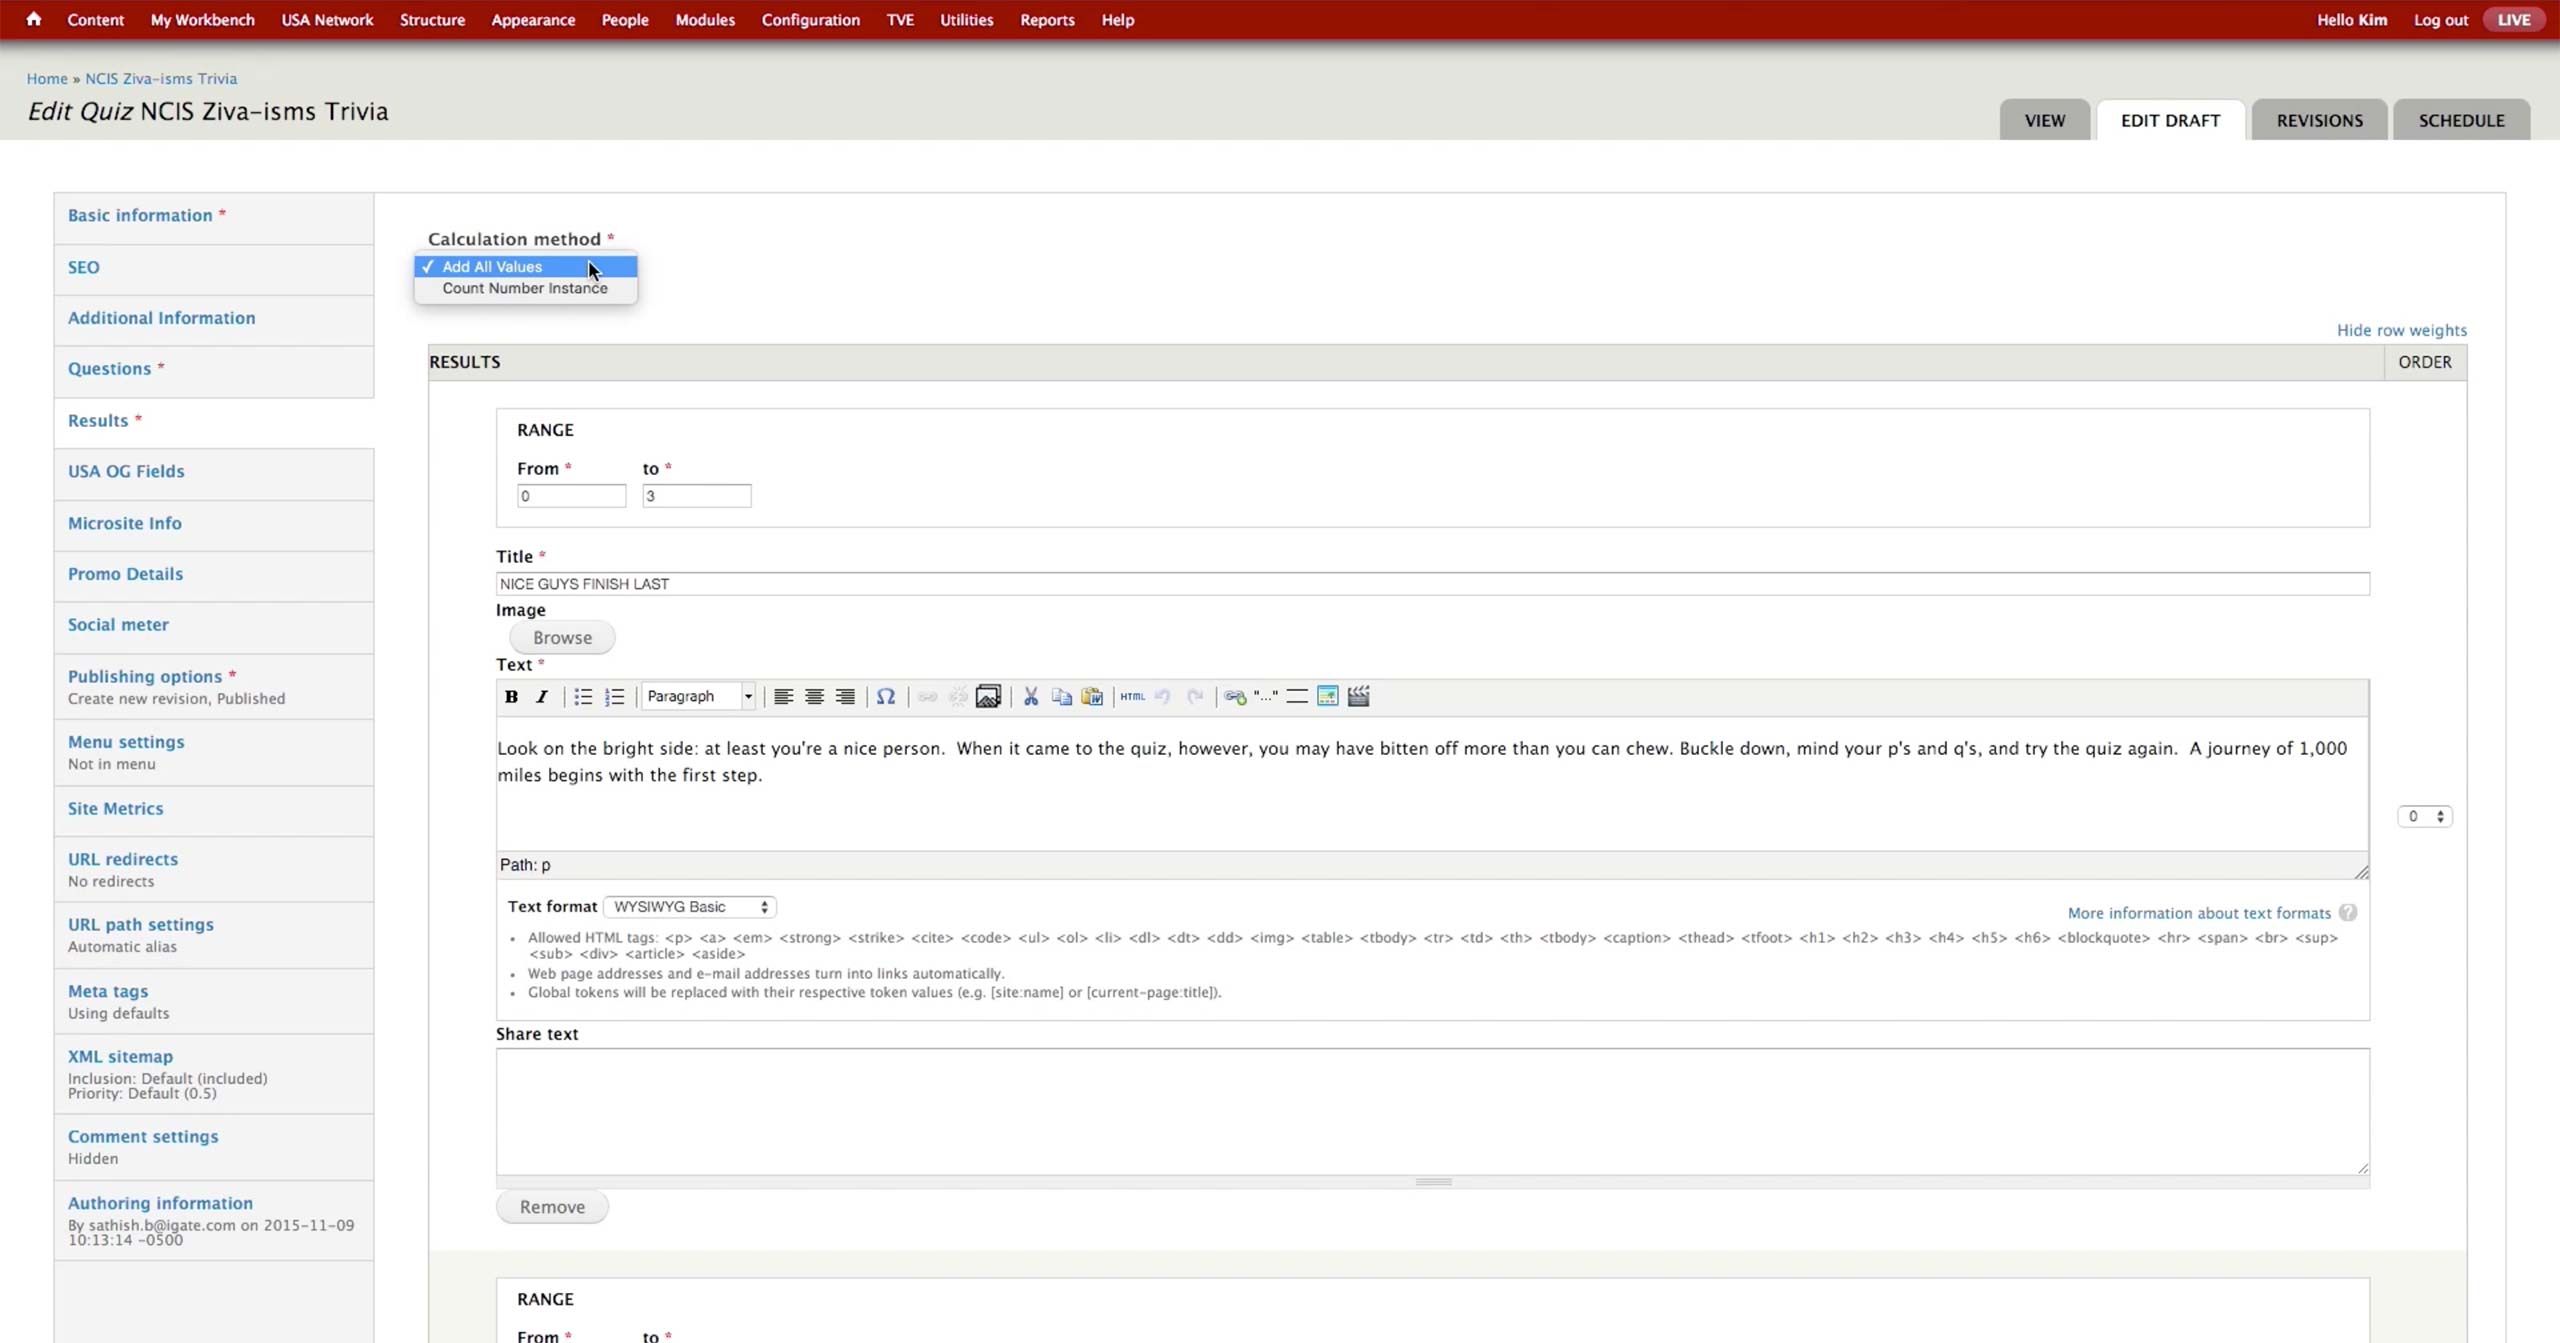This screenshot has width=2560, height=1343.
Task: Insert special character with Omega icon
Action: coord(885,697)
